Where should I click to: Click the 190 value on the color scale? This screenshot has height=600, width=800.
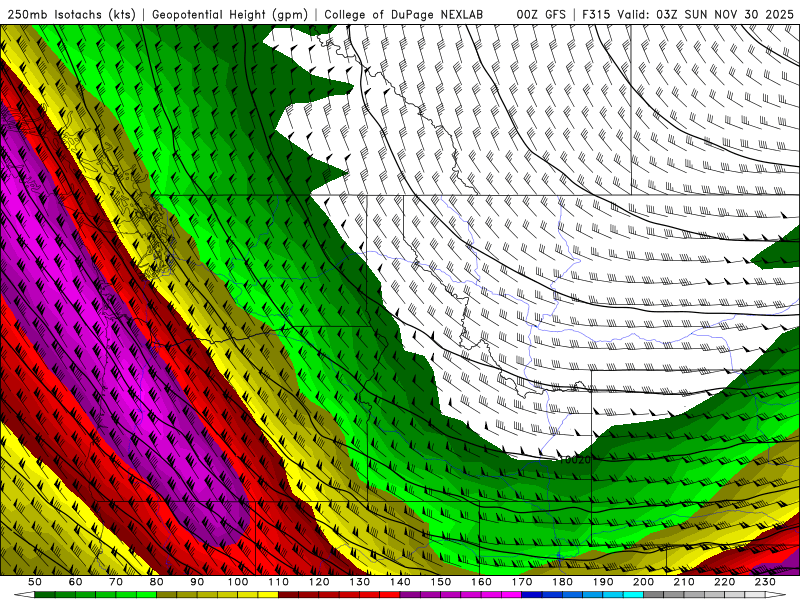(x=603, y=582)
